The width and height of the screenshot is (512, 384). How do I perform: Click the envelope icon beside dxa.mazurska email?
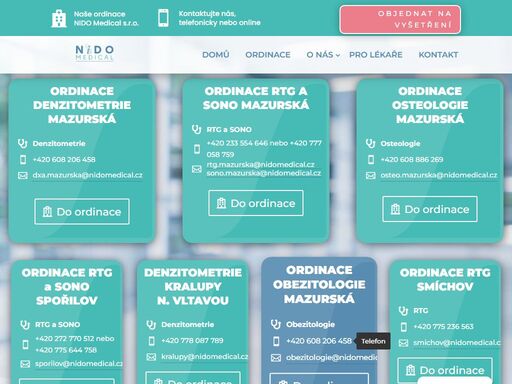[23, 175]
